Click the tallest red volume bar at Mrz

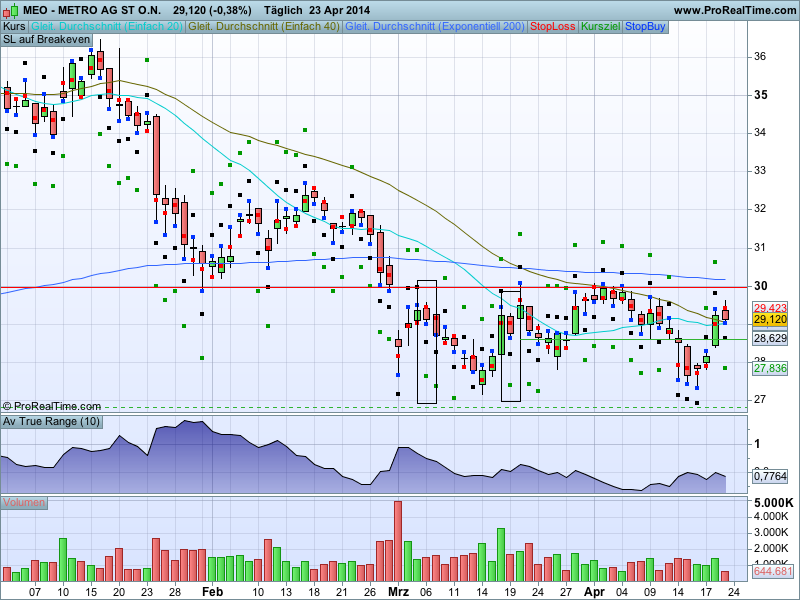[x=397, y=540]
